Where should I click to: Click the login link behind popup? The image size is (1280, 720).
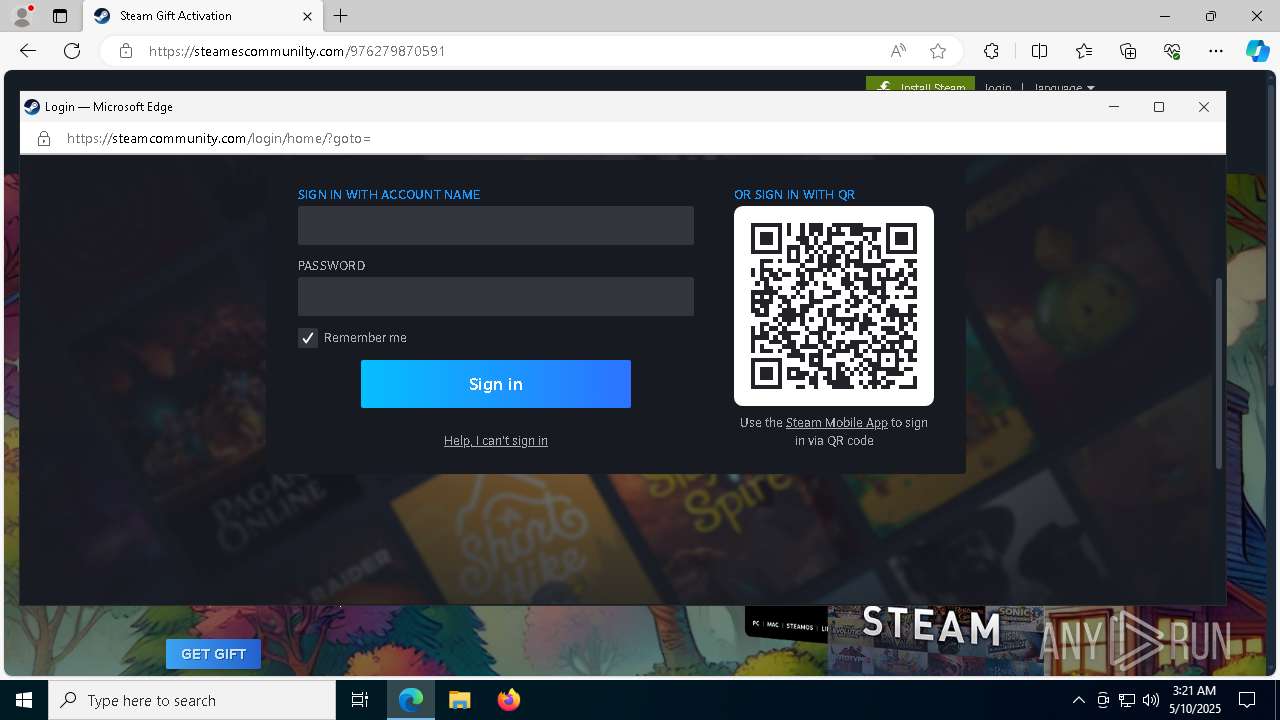pyautogui.click(x=997, y=87)
